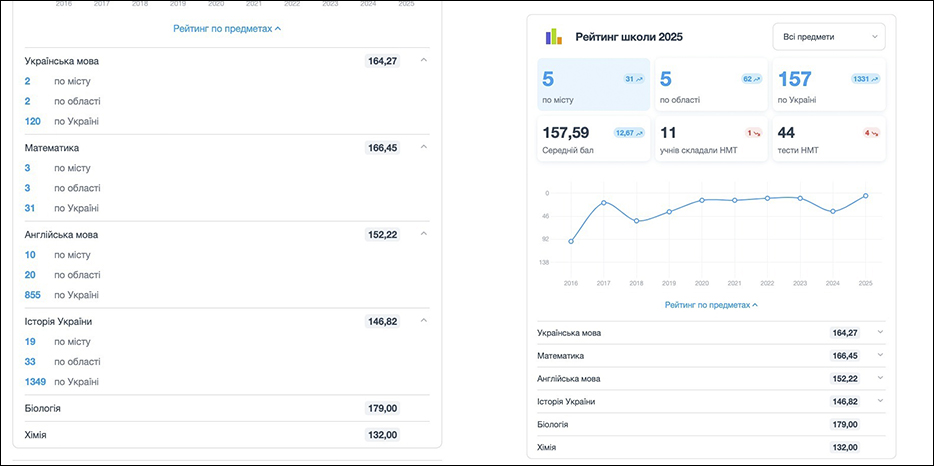Click the Ukraine rank trend badge 1331
This screenshot has width=934, height=466.
pos(865,78)
